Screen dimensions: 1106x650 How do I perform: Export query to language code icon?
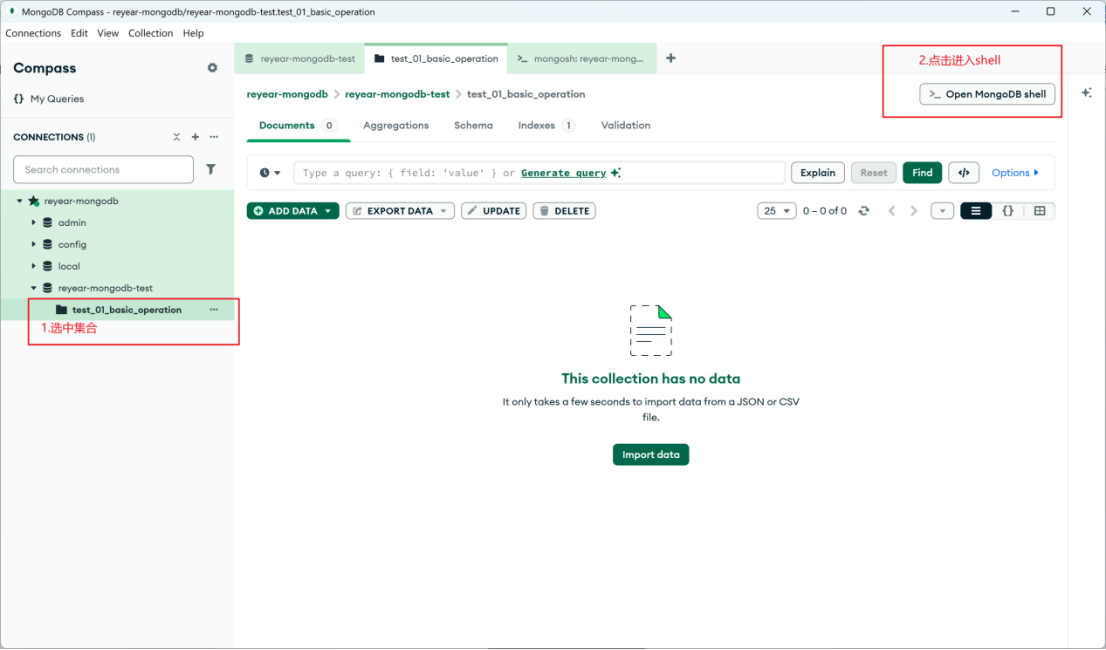tap(964, 173)
